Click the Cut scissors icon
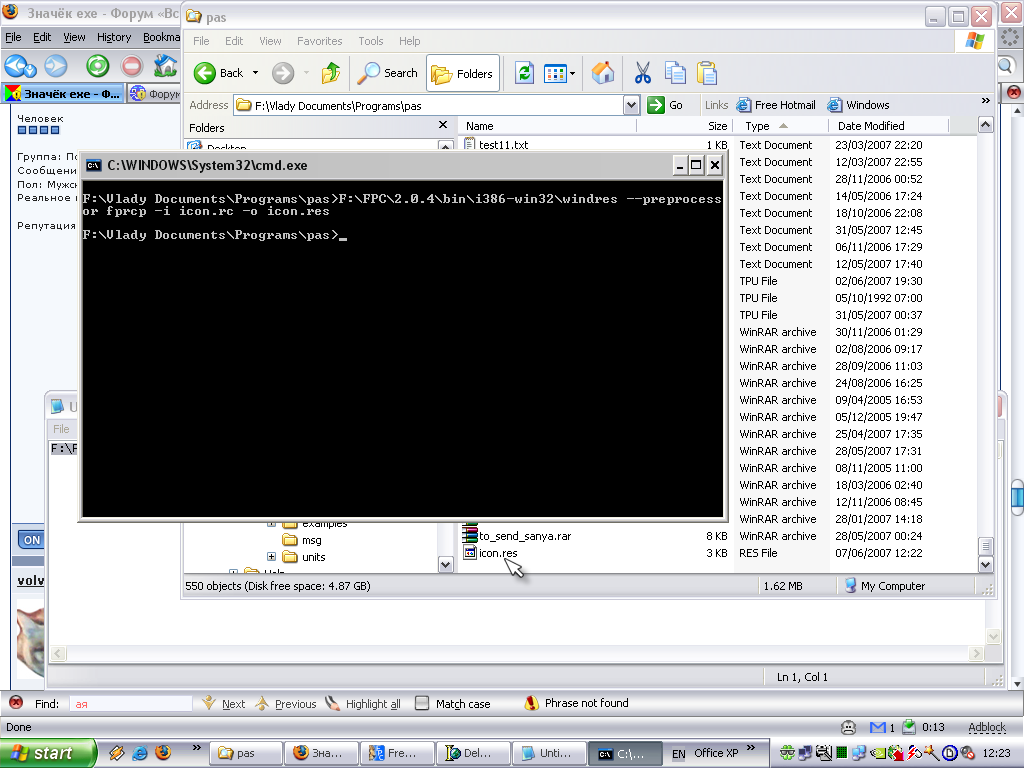The image size is (1024, 768). pos(642,73)
